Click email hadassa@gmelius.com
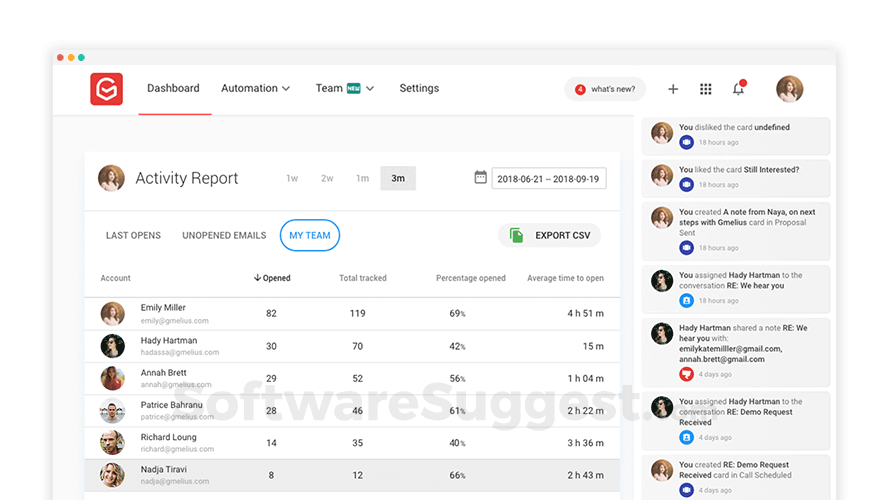The image size is (890, 500). tap(180, 352)
